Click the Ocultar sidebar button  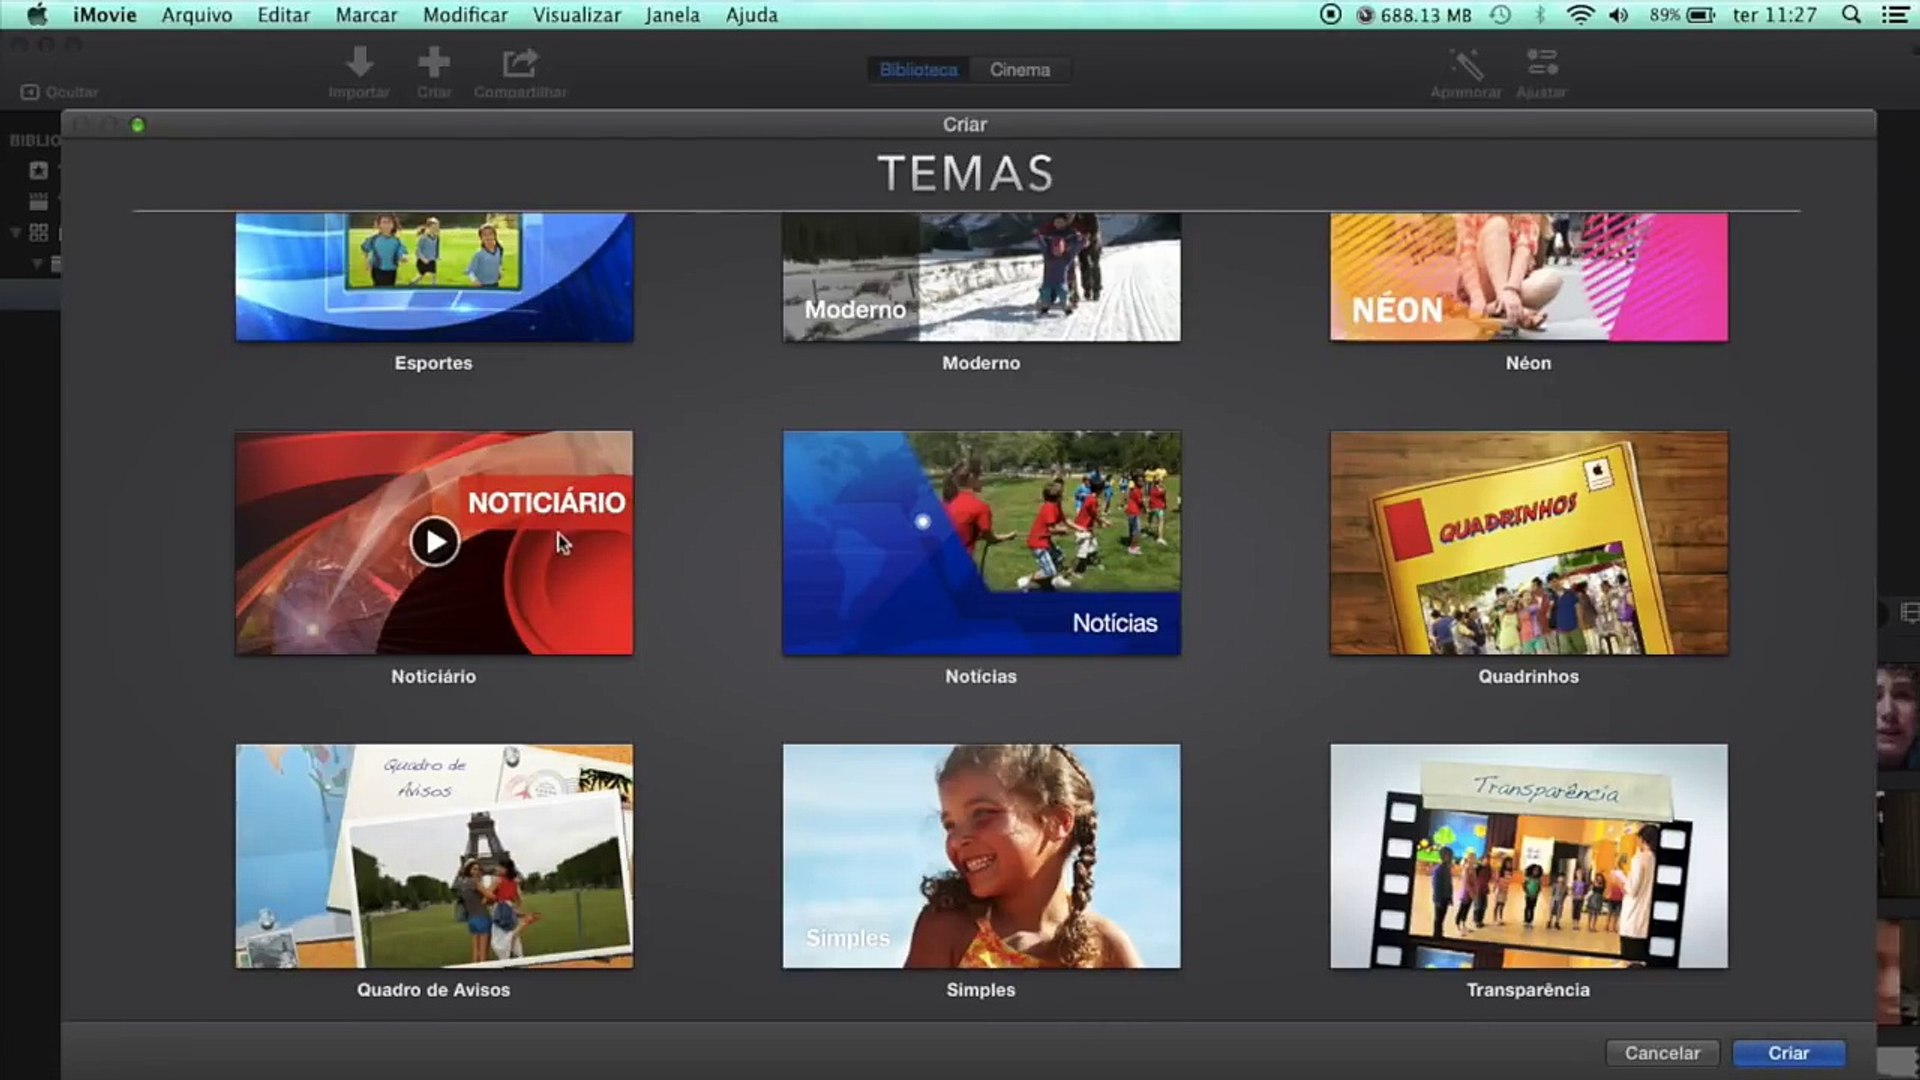60,92
